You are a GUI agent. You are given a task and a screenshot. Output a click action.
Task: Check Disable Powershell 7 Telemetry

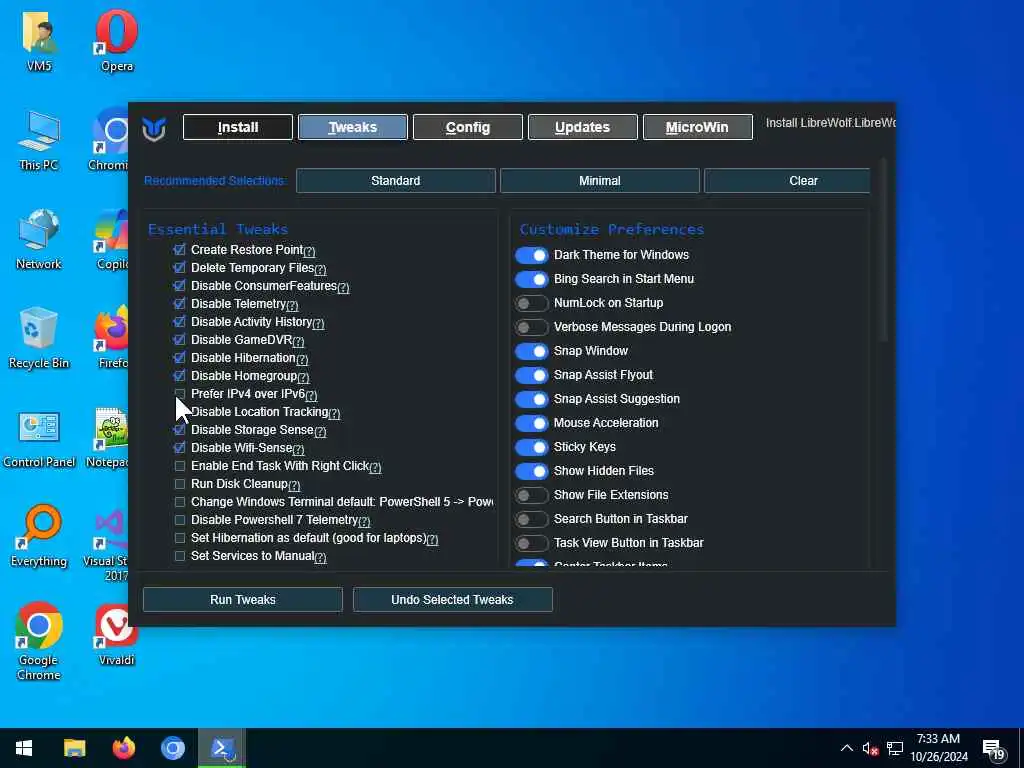pyautogui.click(x=180, y=520)
